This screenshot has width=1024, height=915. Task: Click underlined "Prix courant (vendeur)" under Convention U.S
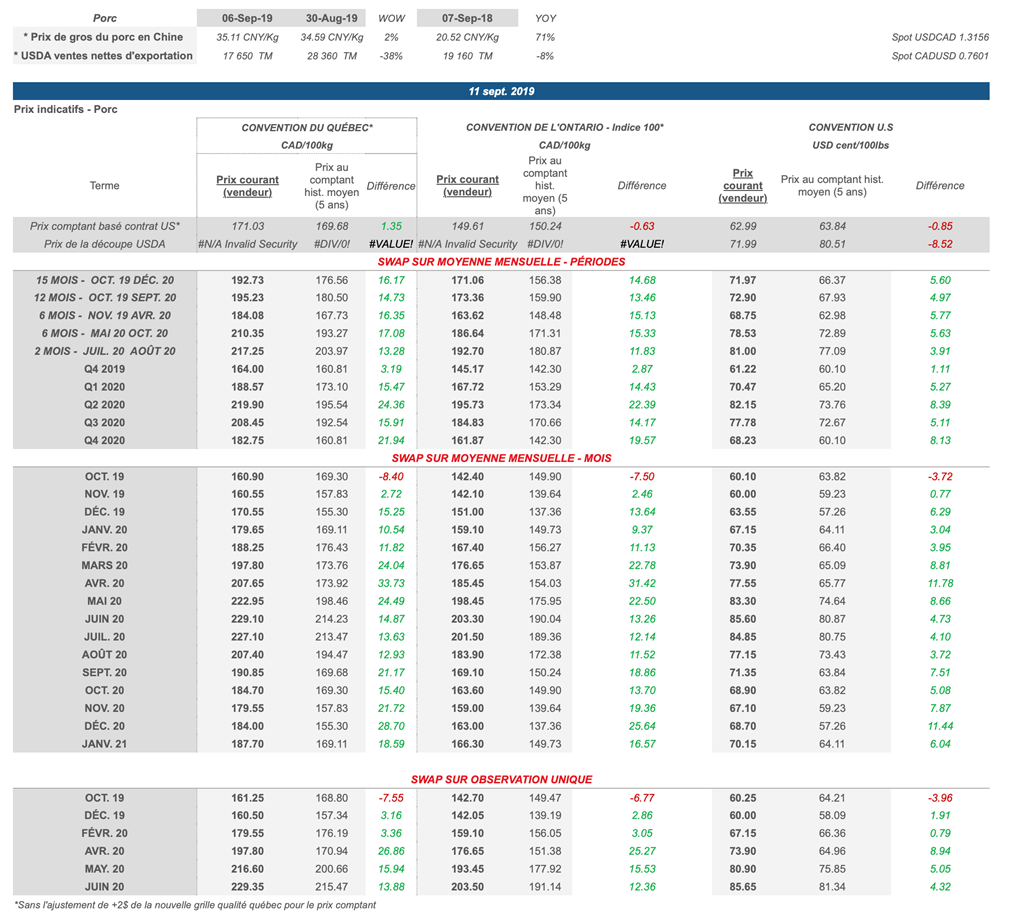click(x=742, y=186)
